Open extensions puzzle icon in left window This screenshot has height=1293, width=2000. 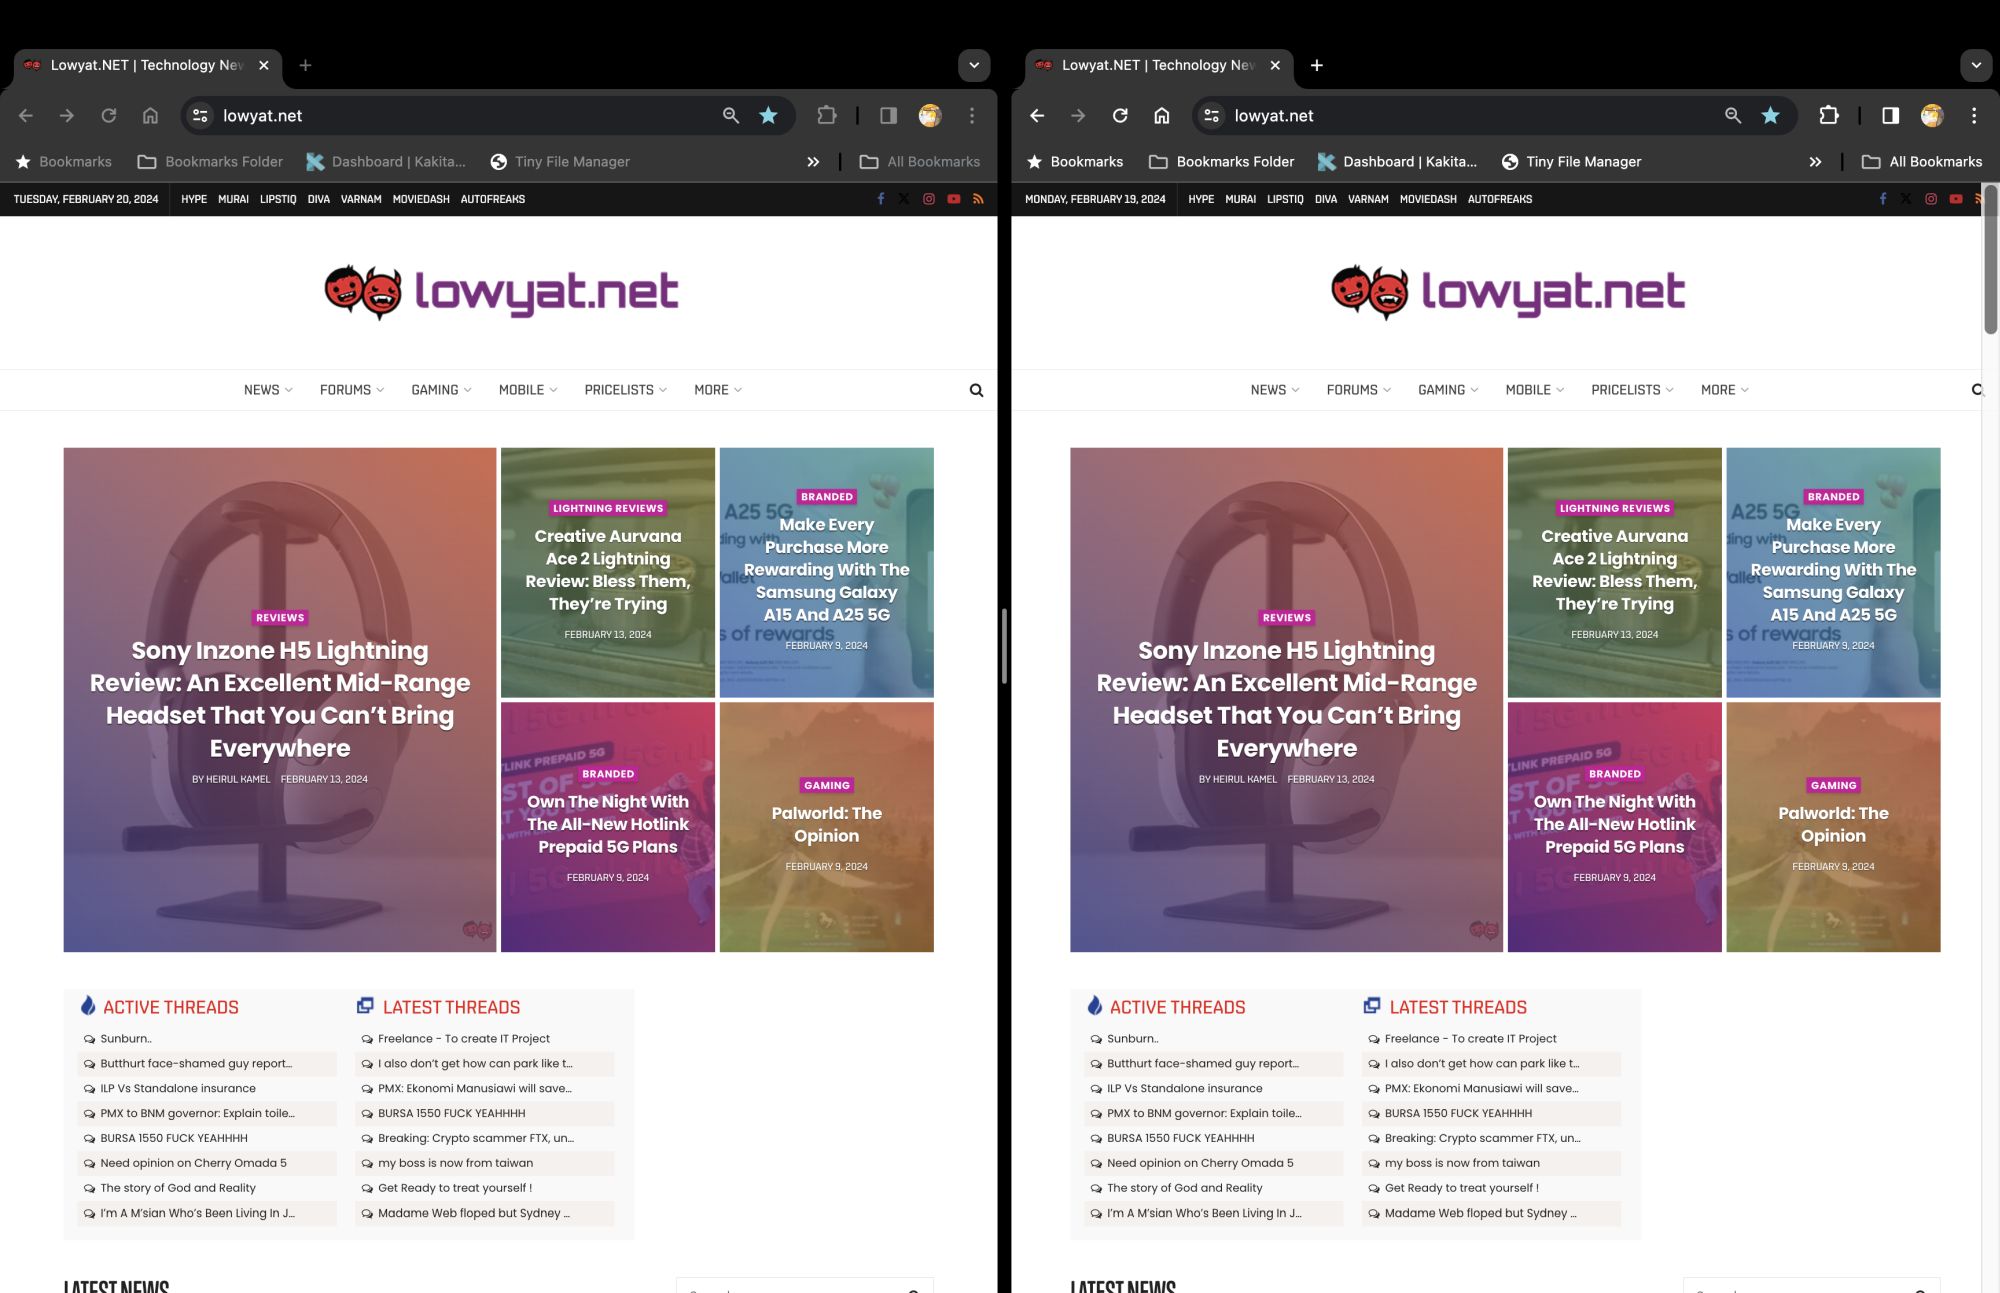[x=827, y=115]
